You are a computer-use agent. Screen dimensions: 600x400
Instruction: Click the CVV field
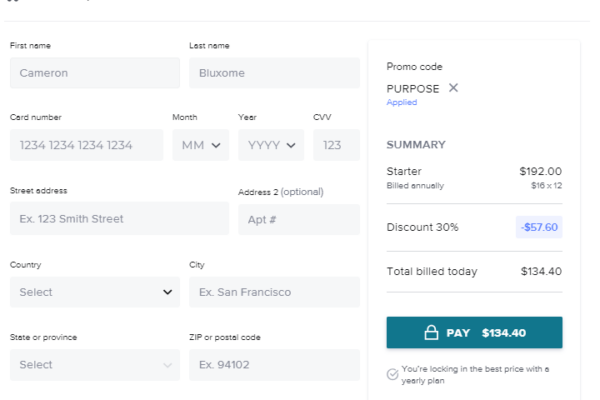[x=336, y=145]
